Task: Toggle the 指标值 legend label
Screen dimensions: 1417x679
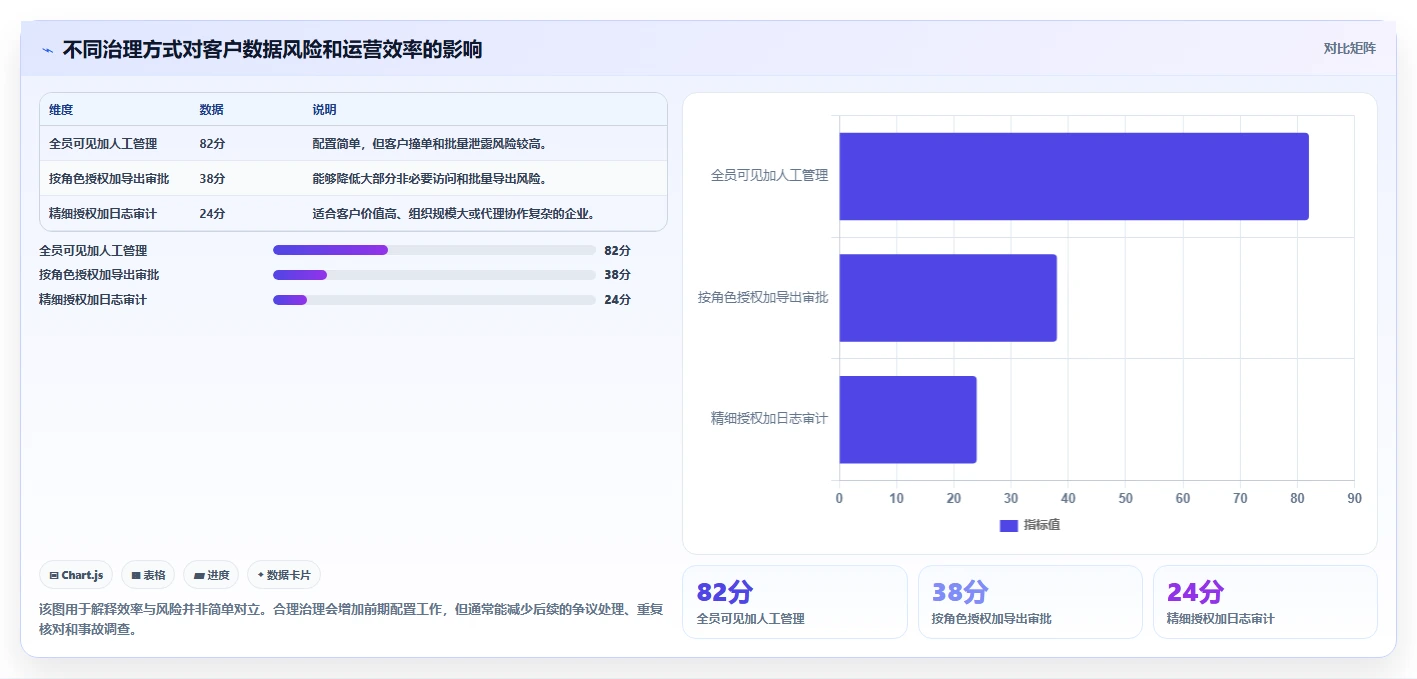Action: [1041, 525]
